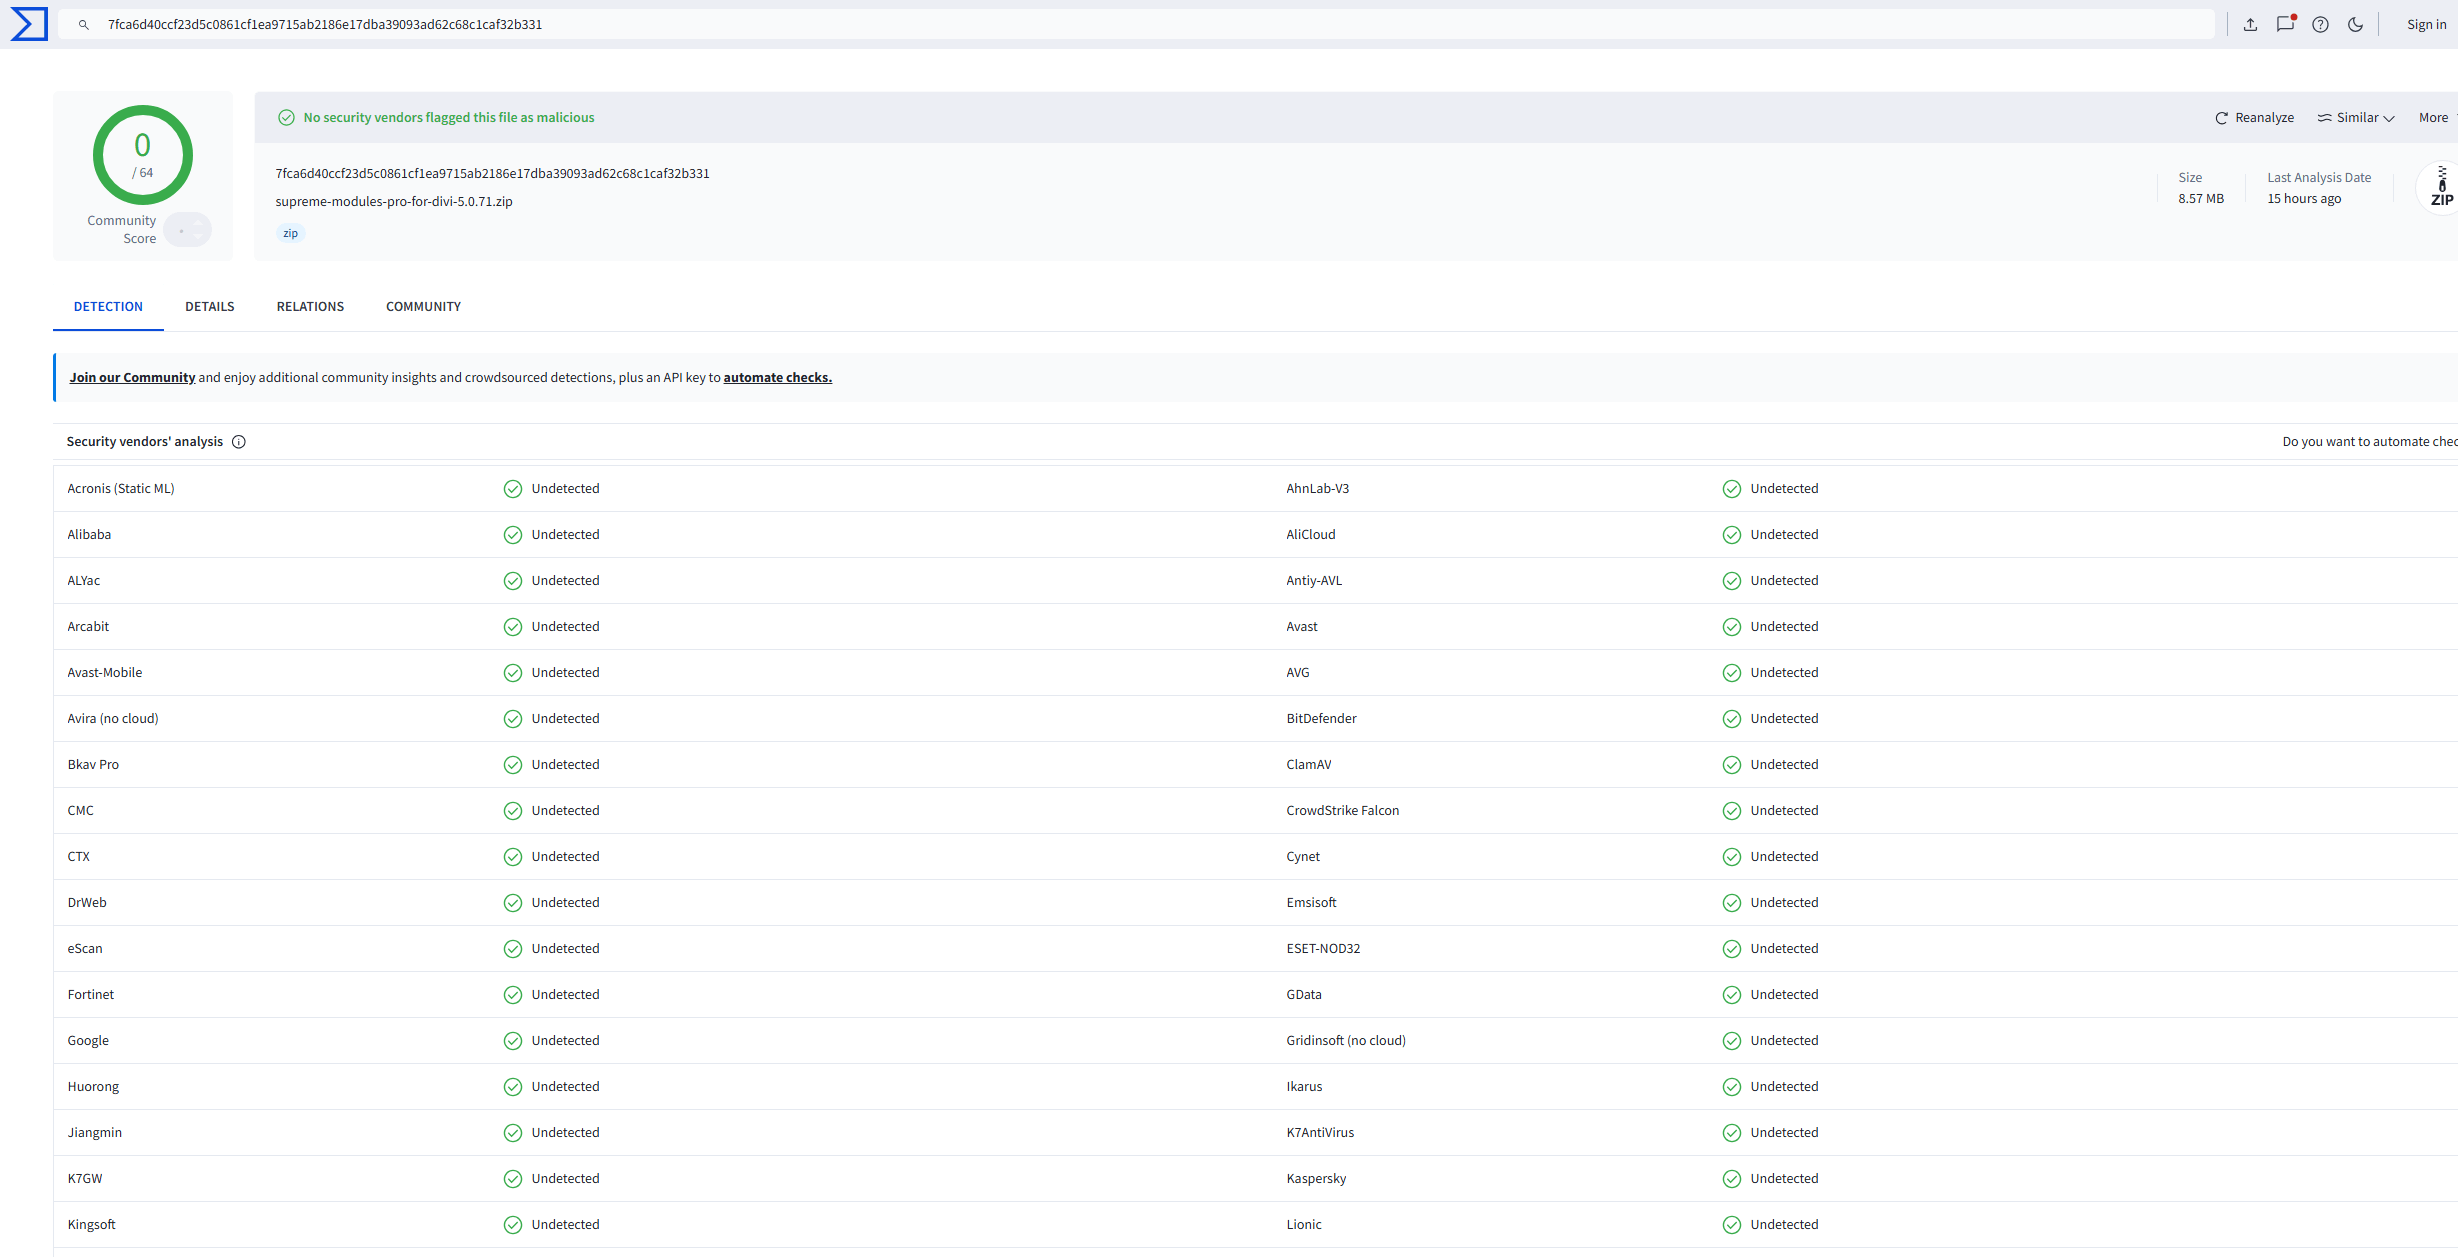Click the Undetected result for K7GW

(x=565, y=1179)
